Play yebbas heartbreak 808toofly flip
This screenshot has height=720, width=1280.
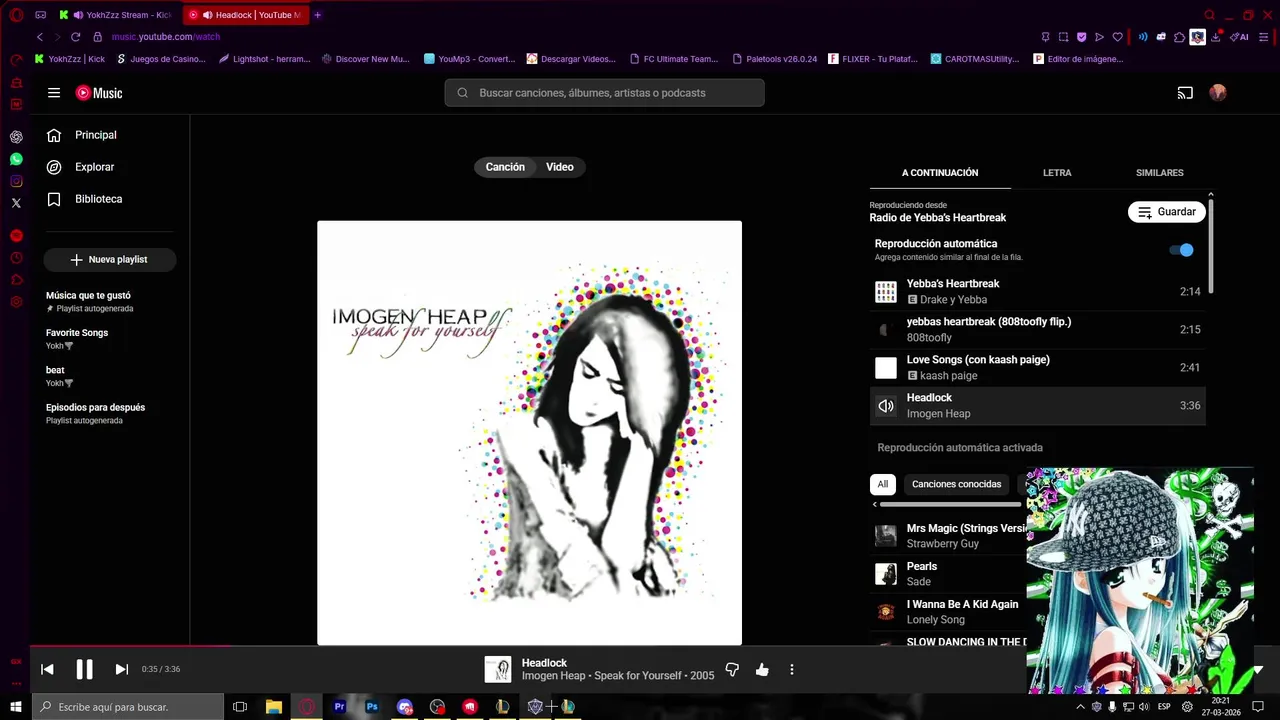(1037, 329)
